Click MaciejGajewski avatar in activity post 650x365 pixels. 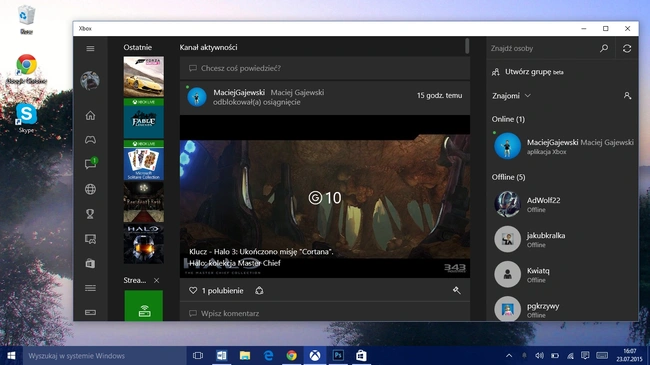point(197,97)
